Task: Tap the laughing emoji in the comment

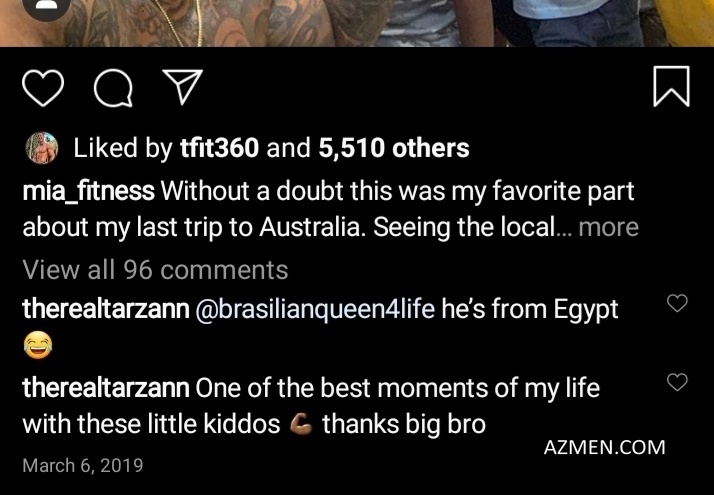Action: pyautogui.click(x=37, y=346)
